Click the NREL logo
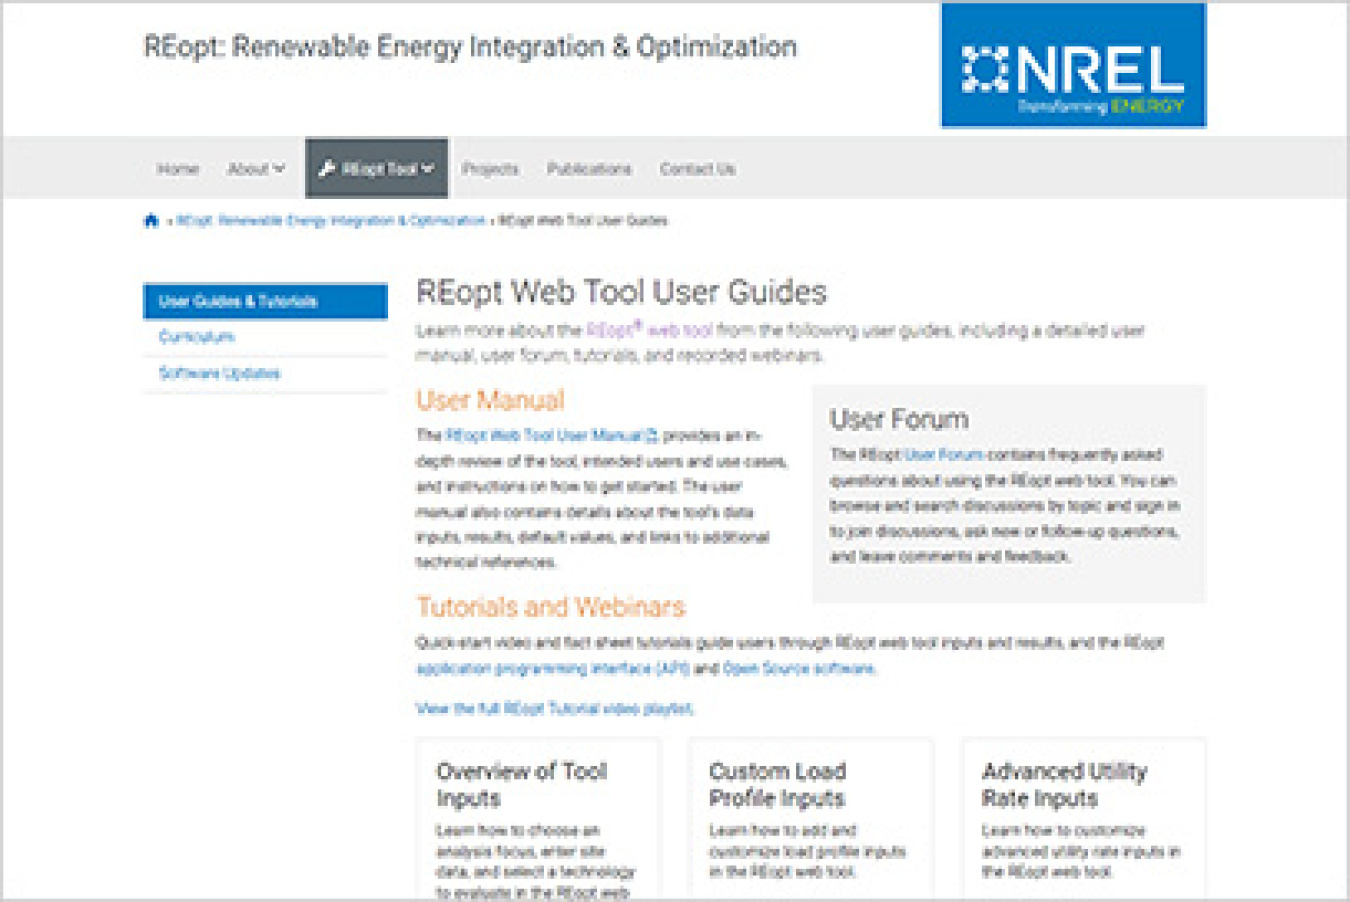Viewport: 1350px width, 902px height. [x=1073, y=65]
